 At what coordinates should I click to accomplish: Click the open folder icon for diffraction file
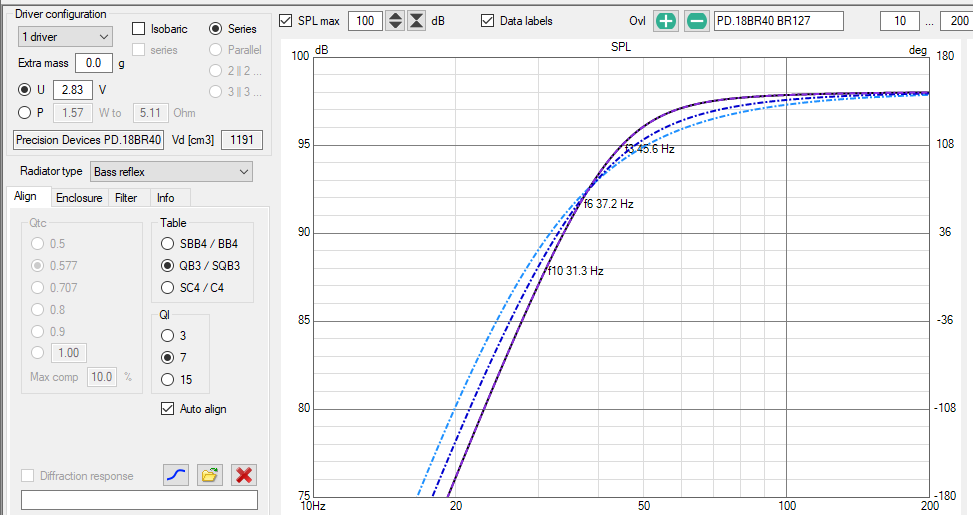(x=210, y=475)
